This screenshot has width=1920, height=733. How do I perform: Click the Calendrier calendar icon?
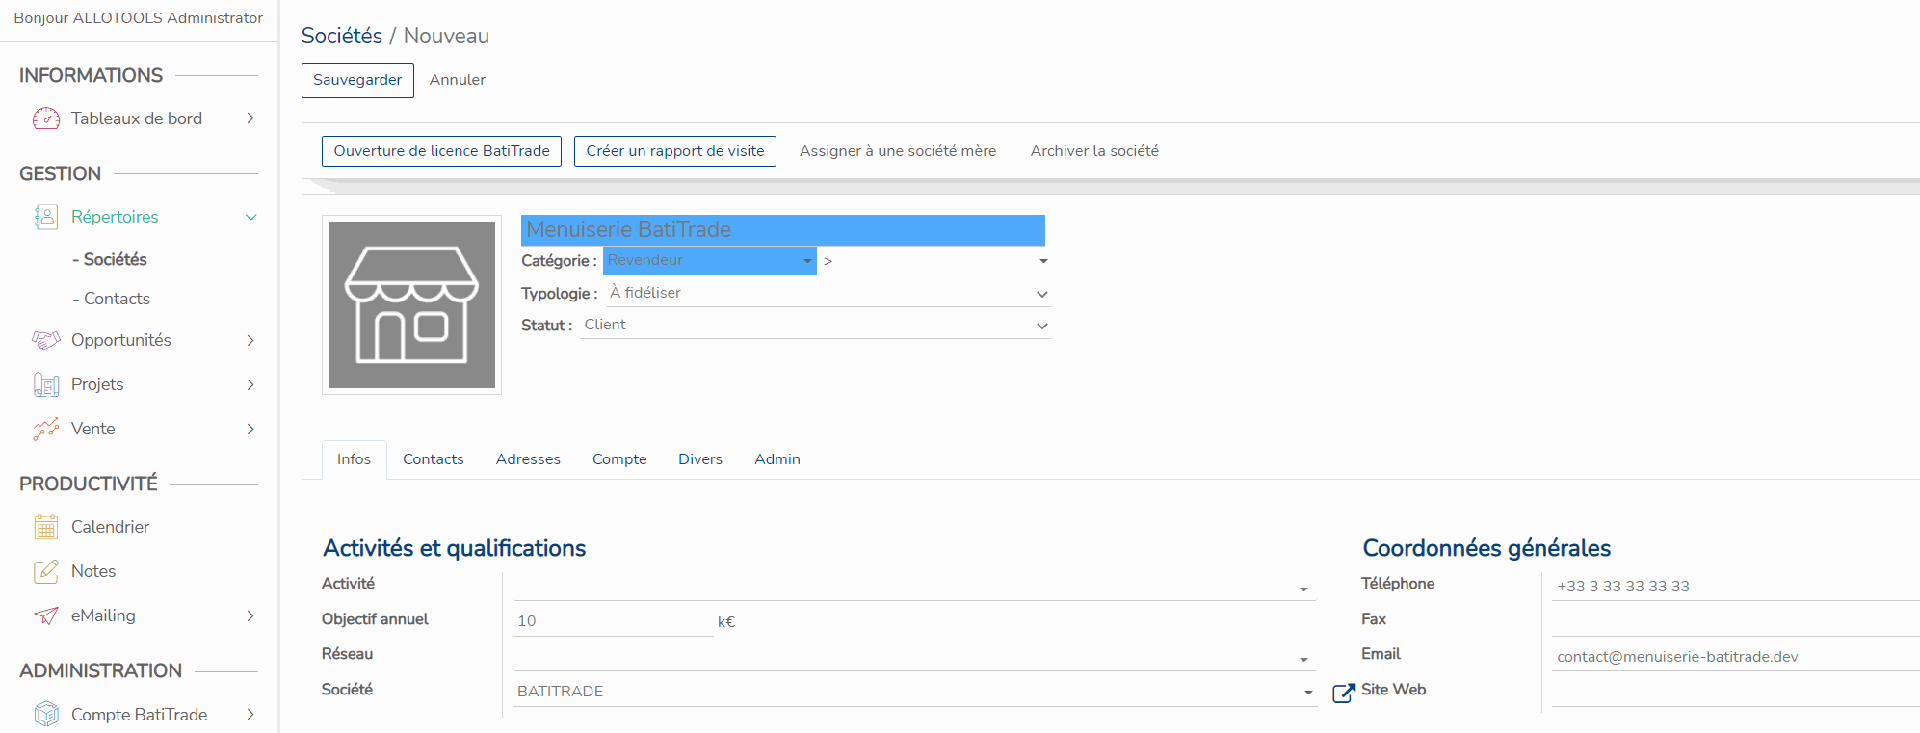(46, 527)
